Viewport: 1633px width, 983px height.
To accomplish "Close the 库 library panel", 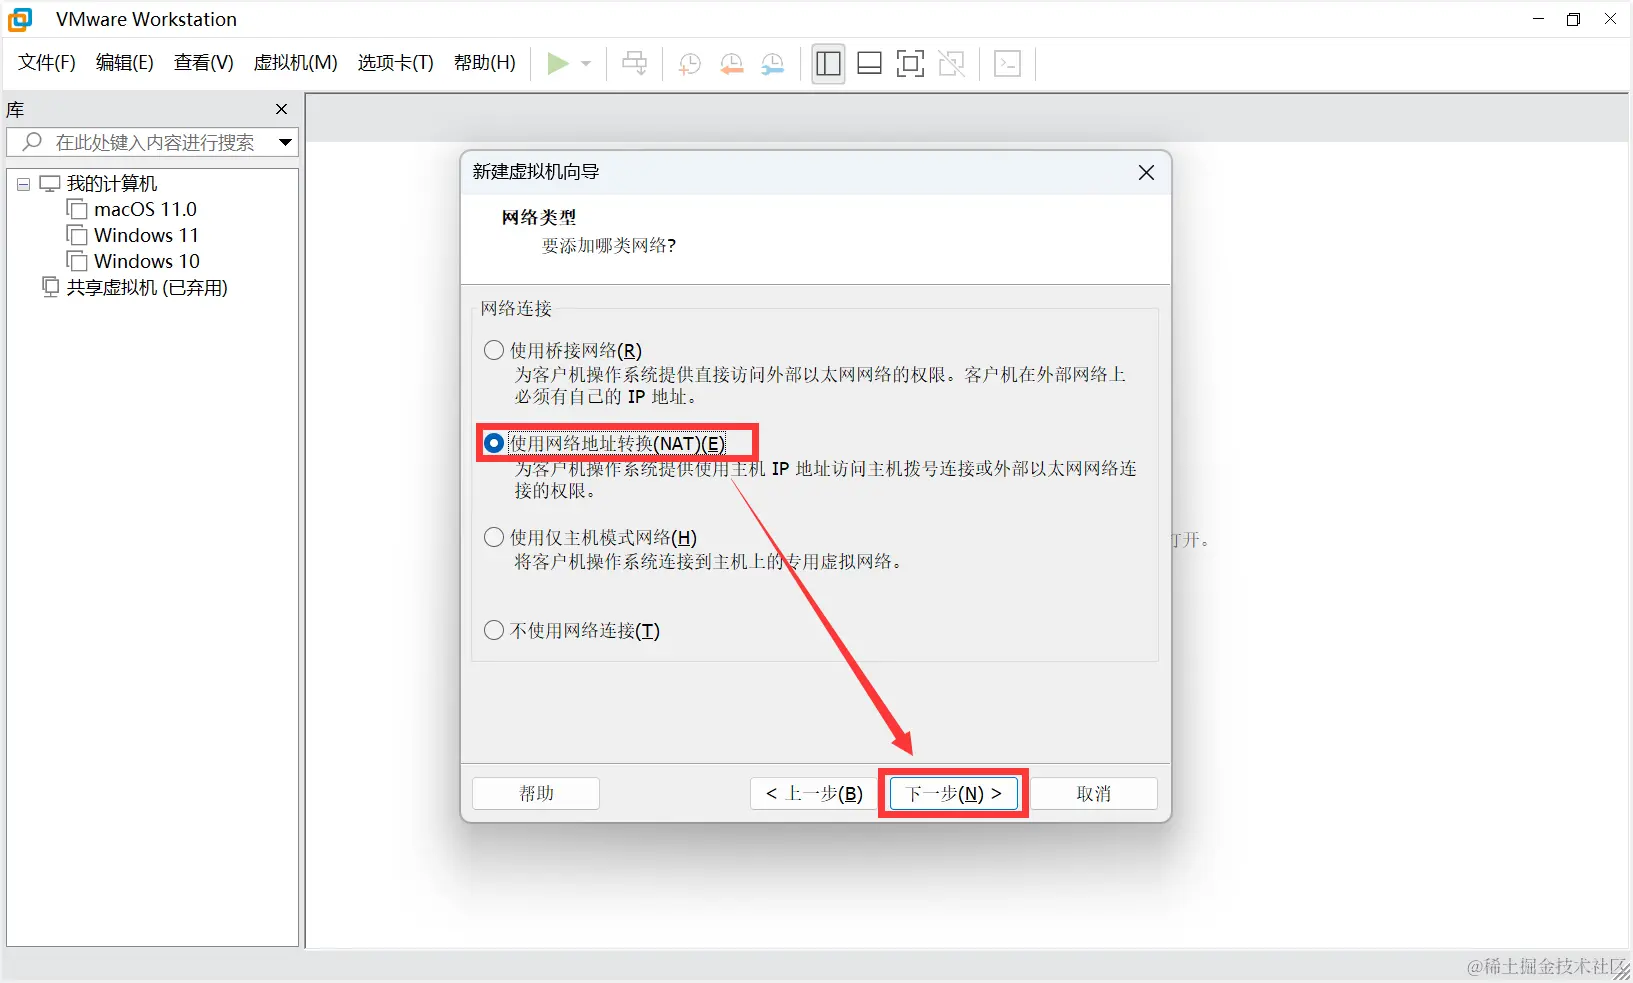I will tap(281, 109).
